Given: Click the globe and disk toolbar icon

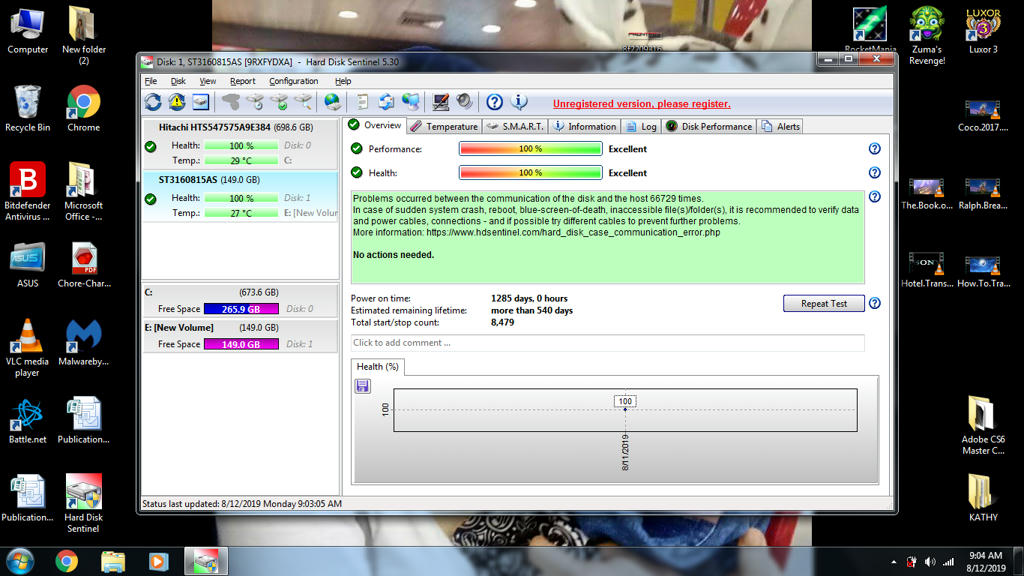Looking at the screenshot, I should (332, 102).
